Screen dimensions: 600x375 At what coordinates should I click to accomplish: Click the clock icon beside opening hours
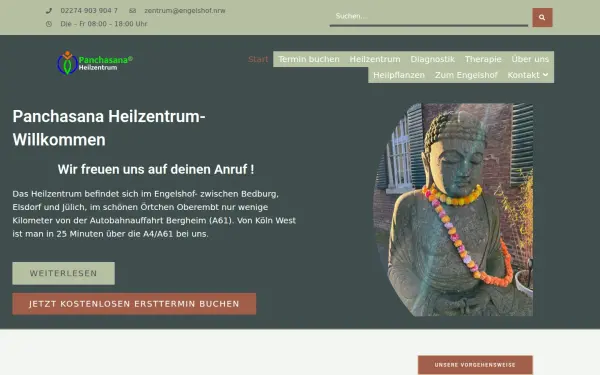(49, 24)
